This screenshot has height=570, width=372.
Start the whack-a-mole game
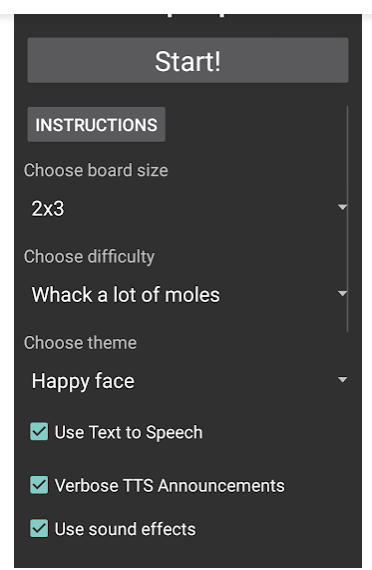pyautogui.click(x=188, y=60)
